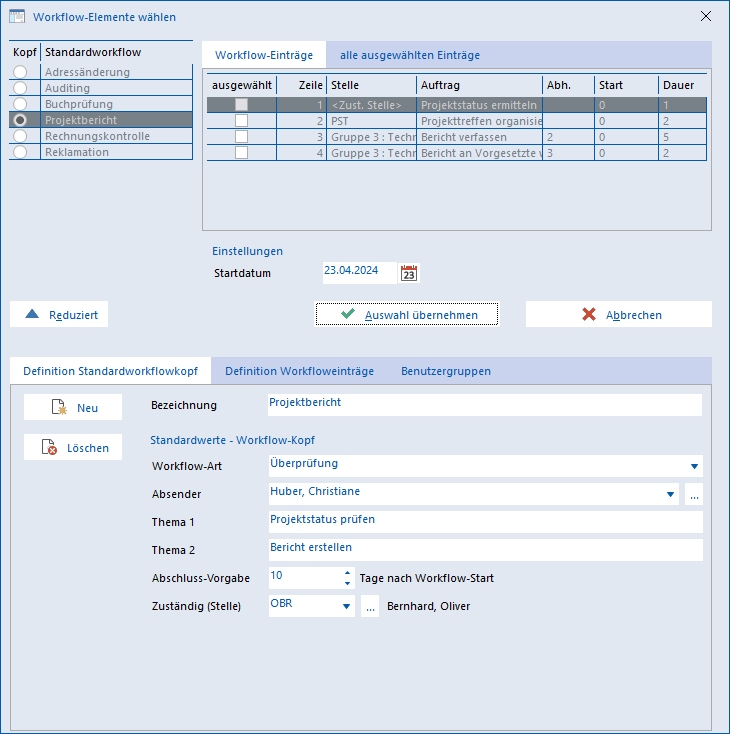This screenshot has height=734, width=730.
Task: Increase Abschluss-Vorgabe with up spinner arrow
Action: point(347,573)
